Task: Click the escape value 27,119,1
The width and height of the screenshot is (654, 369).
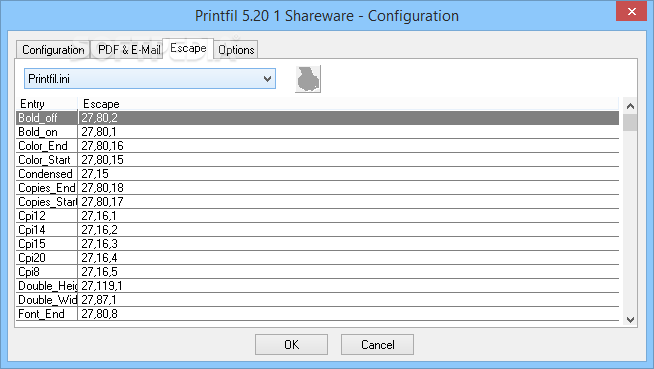Action: click(x=102, y=286)
